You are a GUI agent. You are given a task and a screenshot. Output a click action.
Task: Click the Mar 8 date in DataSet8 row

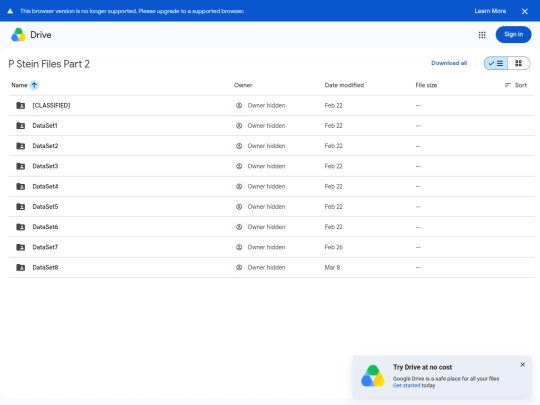point(332,267)
